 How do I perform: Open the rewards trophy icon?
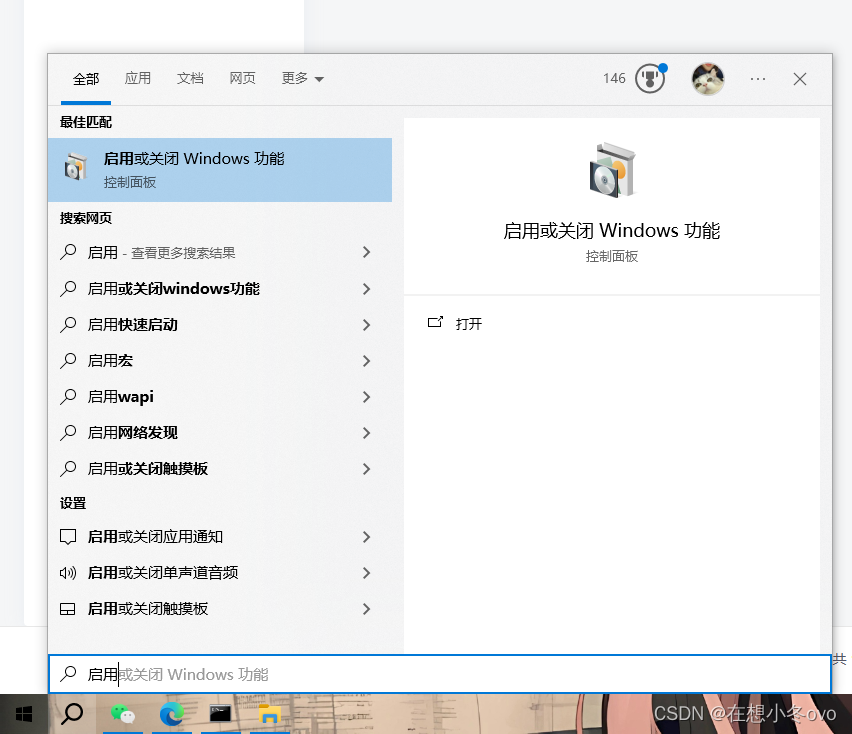click(650, 78)
